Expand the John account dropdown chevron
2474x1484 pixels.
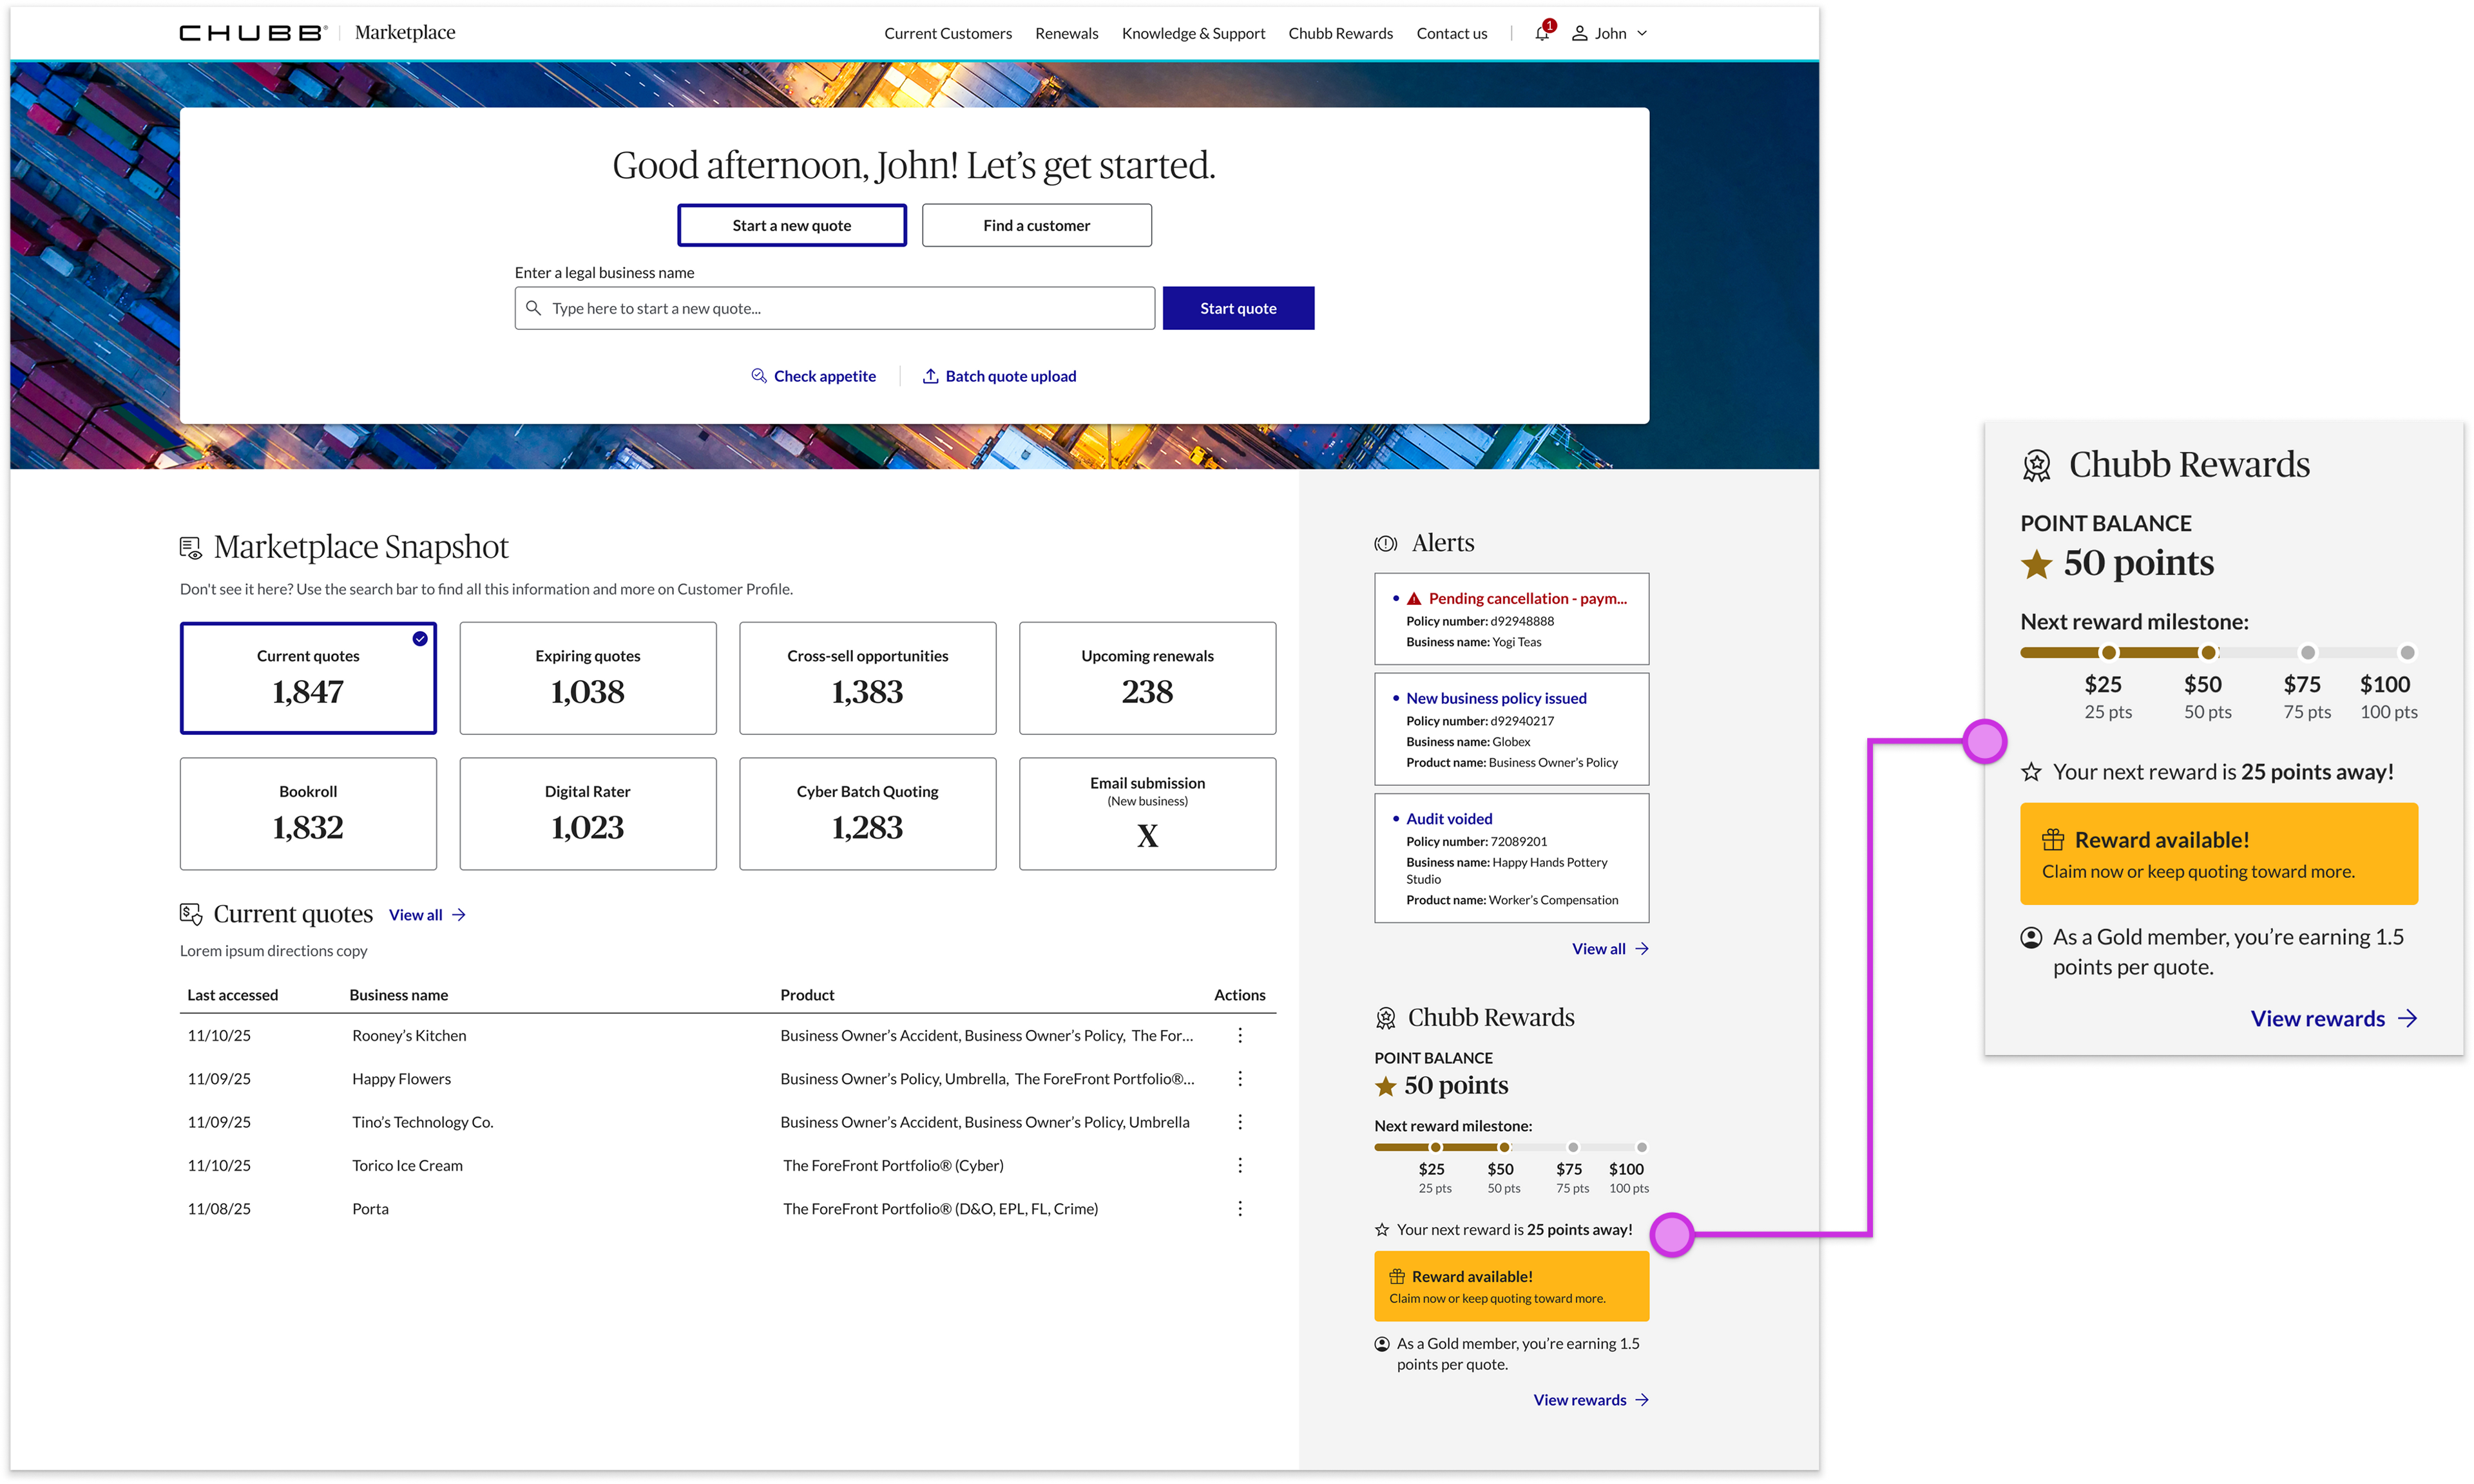1641,33
